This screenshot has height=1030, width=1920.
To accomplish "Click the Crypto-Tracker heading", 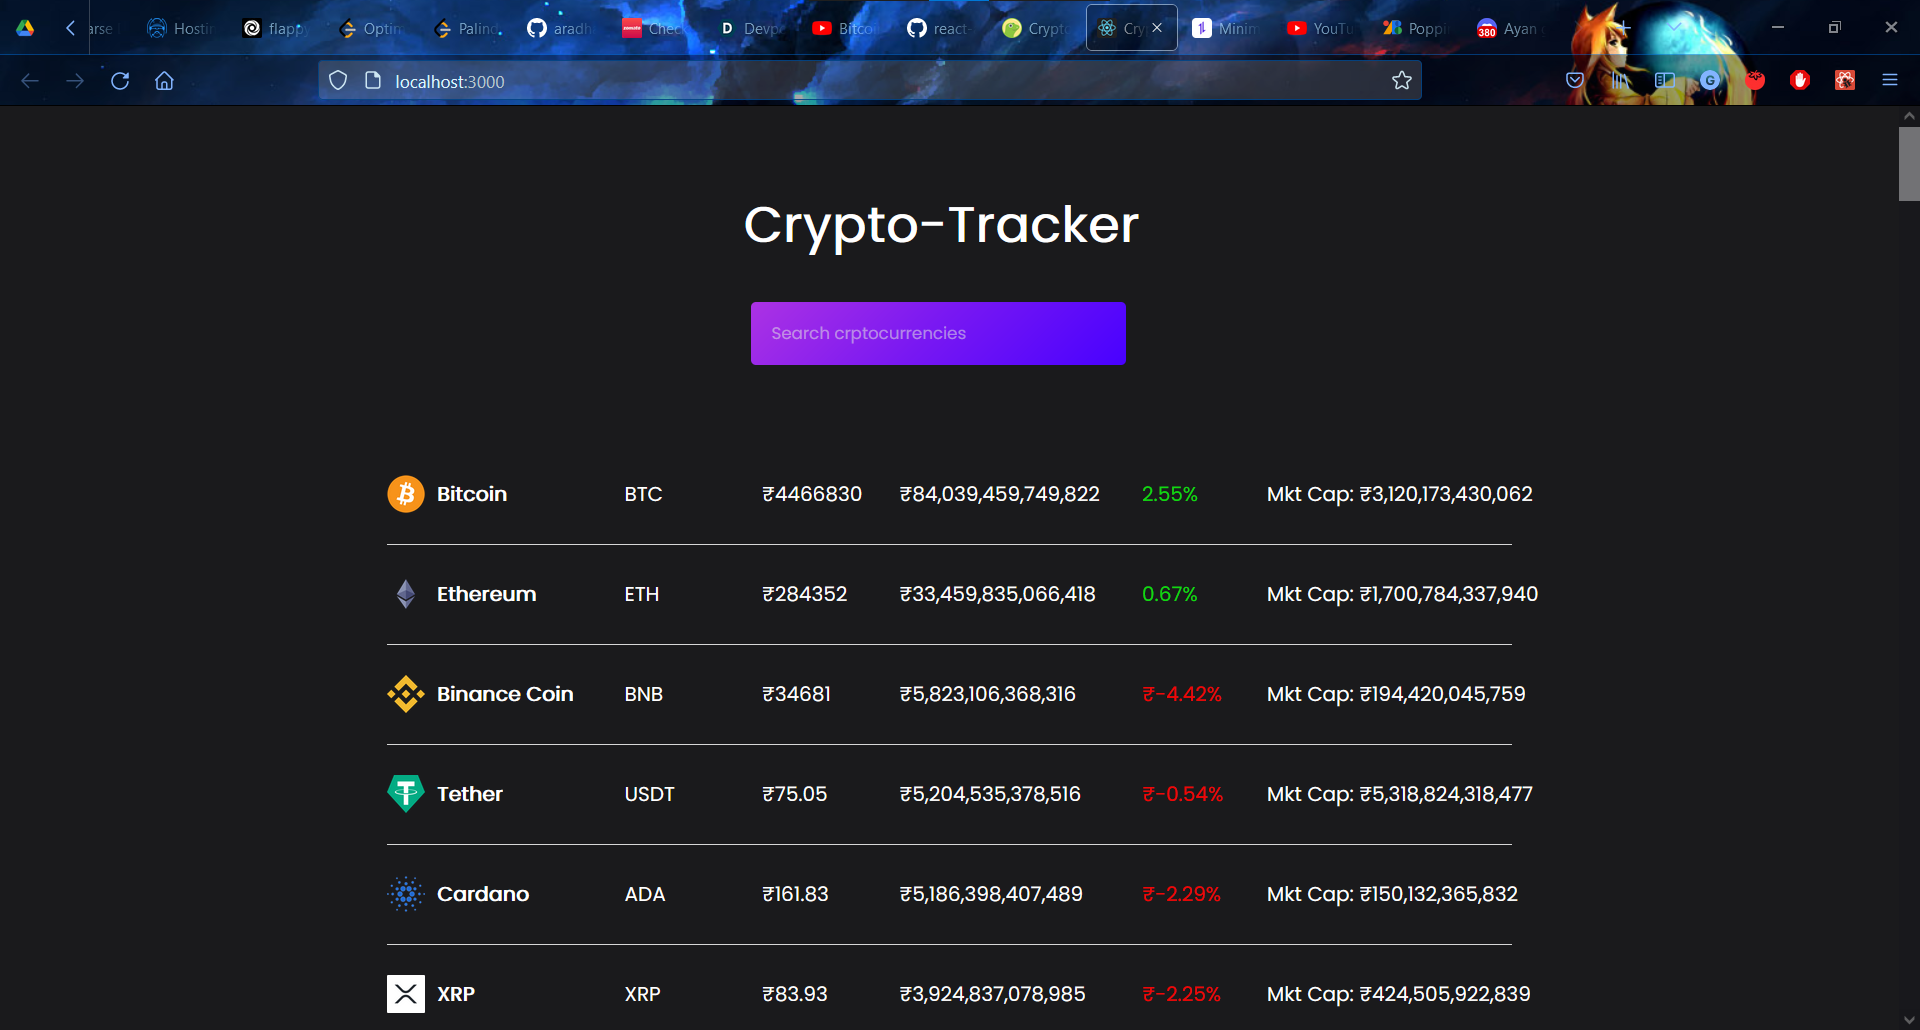I will 941,224.
